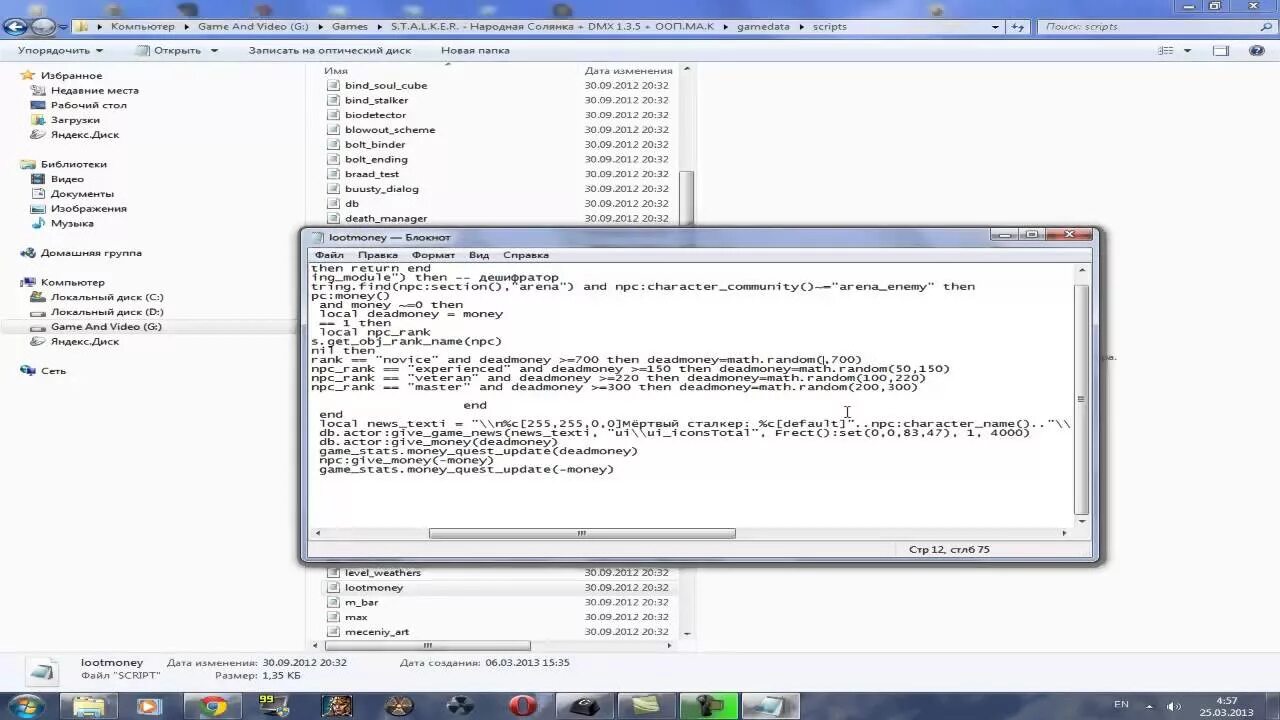Click Новая папка button
Viewport: 1280px width, 720px height.
(x=475, y=50)
